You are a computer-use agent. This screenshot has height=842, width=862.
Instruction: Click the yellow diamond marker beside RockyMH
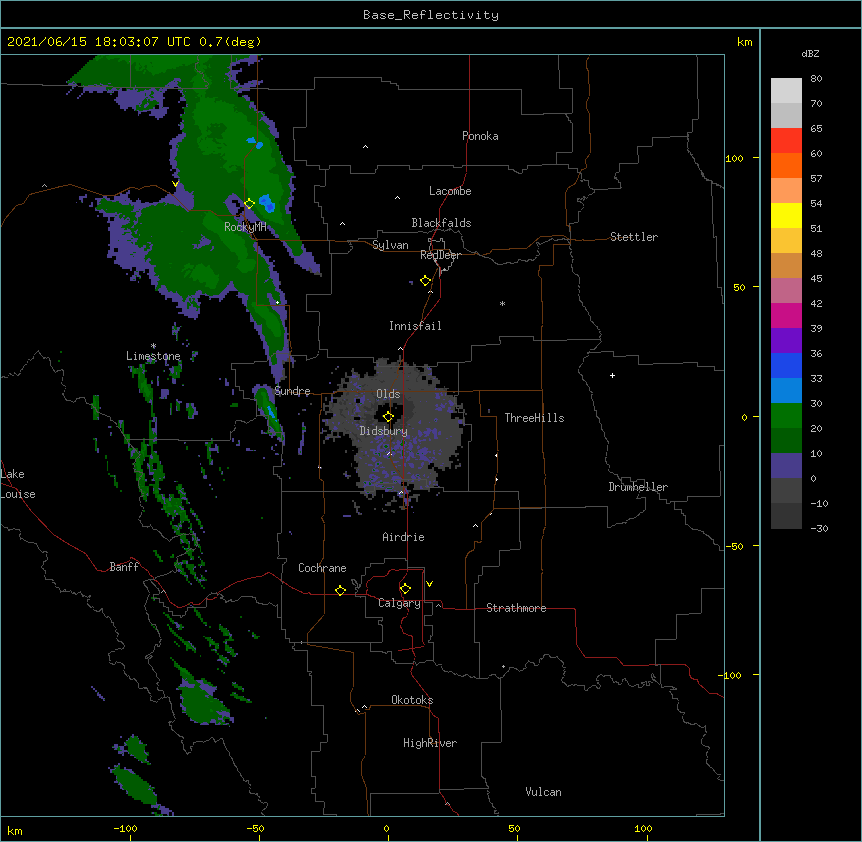(x=249, y=204)
